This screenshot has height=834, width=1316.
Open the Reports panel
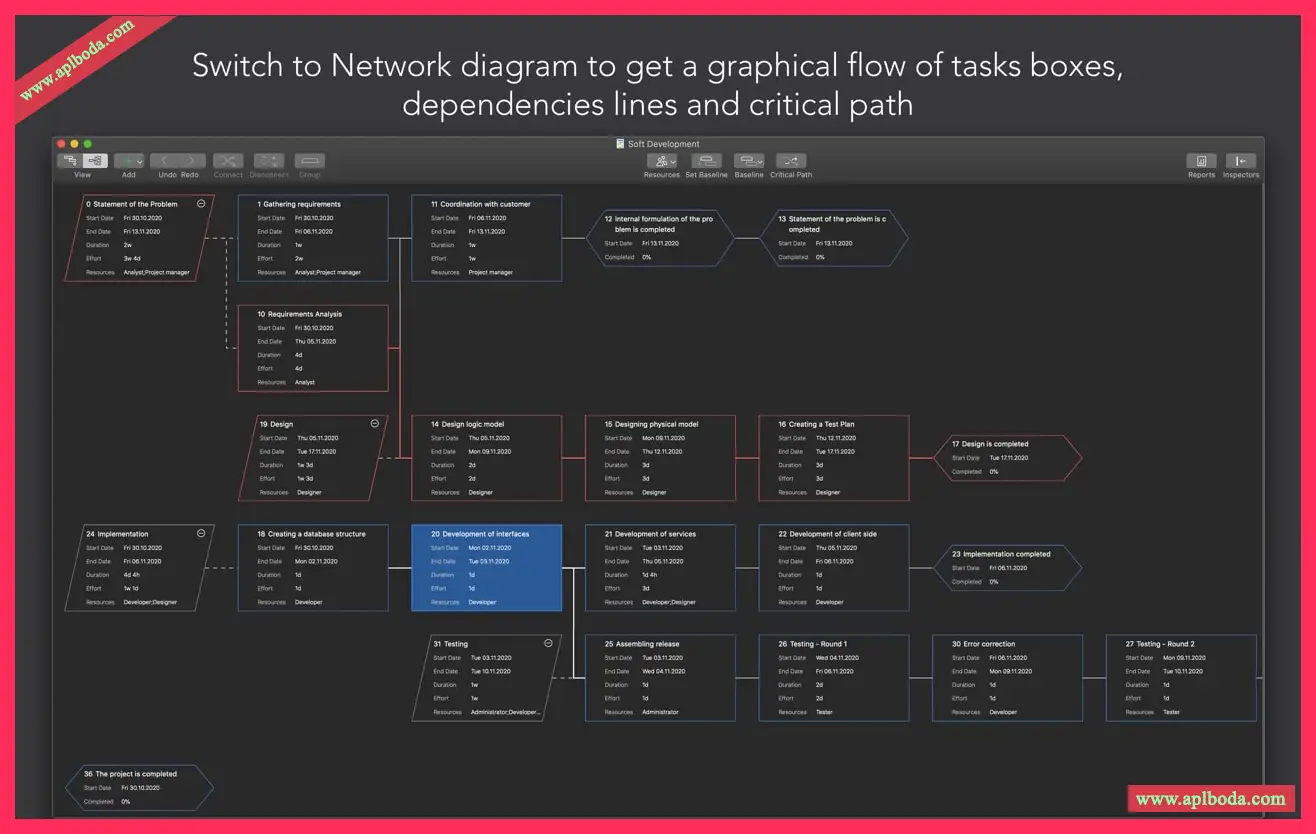tap(1201, 161)
